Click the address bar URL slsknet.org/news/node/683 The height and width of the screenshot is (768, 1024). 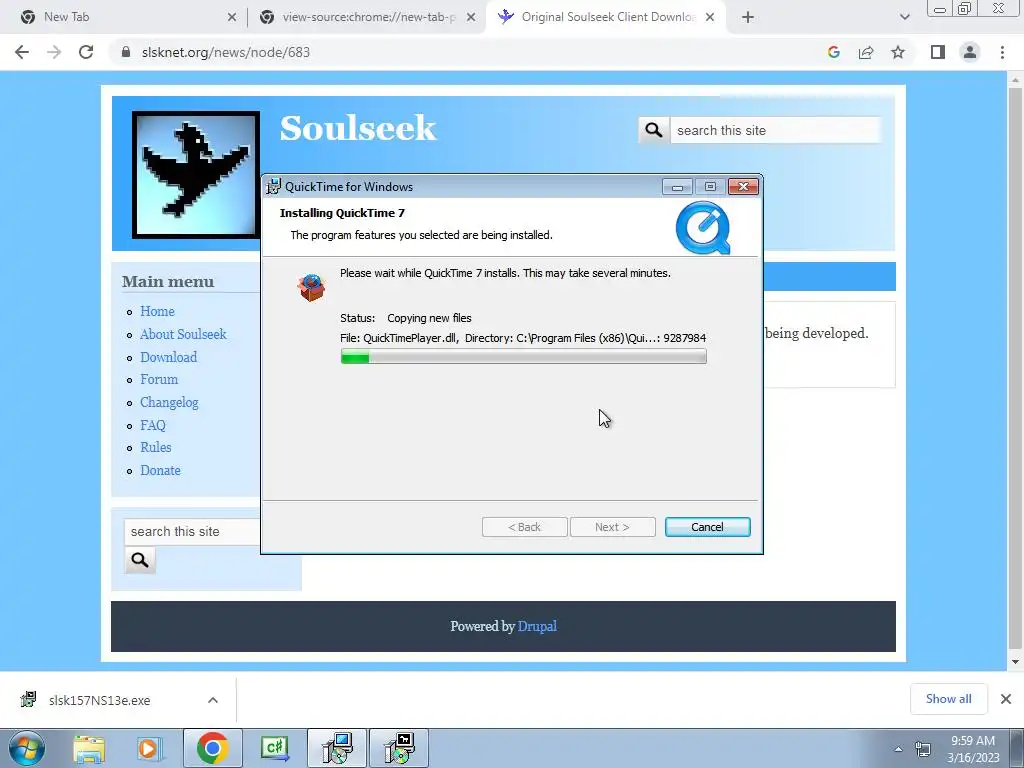(226, 52)
